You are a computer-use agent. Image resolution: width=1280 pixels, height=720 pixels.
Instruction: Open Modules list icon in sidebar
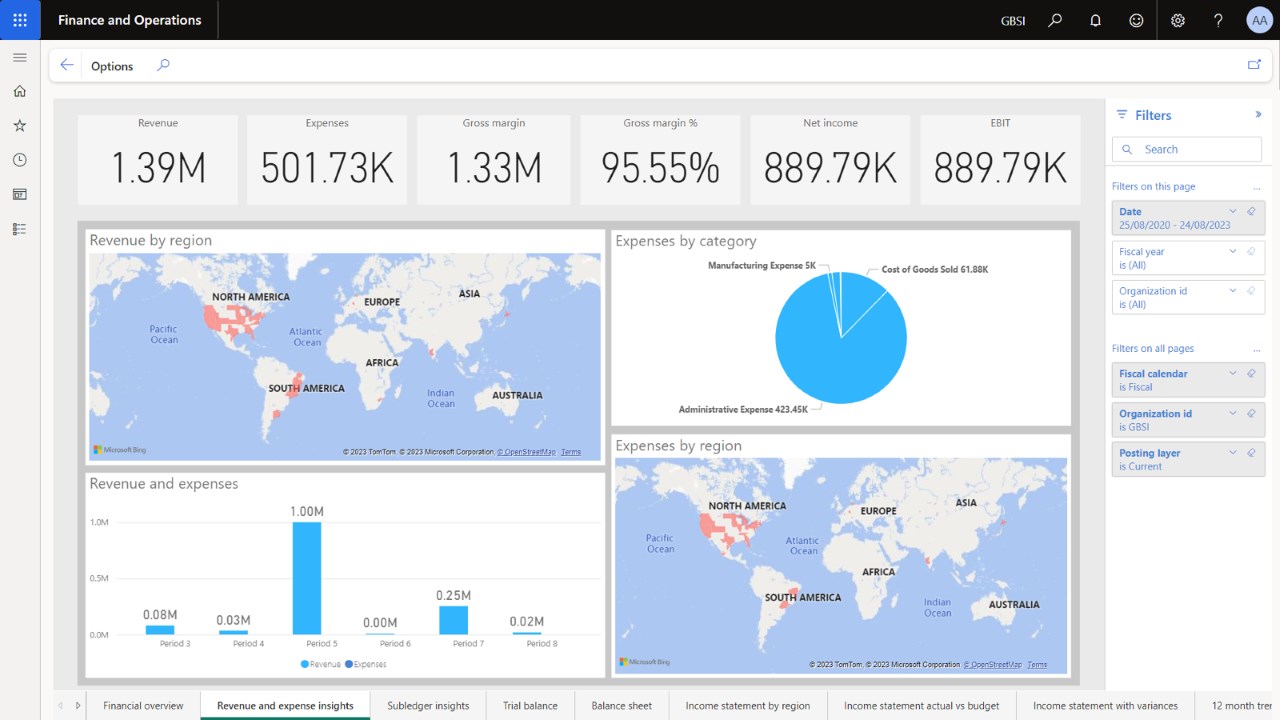[20, 229]
